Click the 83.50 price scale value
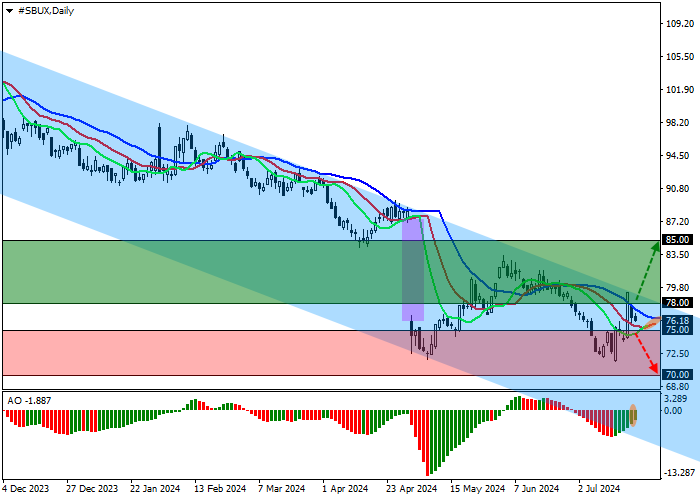This screenshot has height=500, width=700. [680, 254]
